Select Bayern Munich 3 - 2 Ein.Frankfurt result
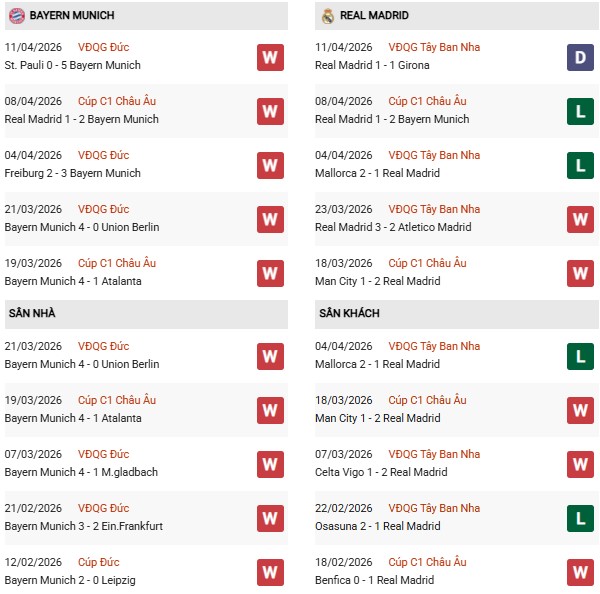600x594 pixels. [x=83, y=526]
